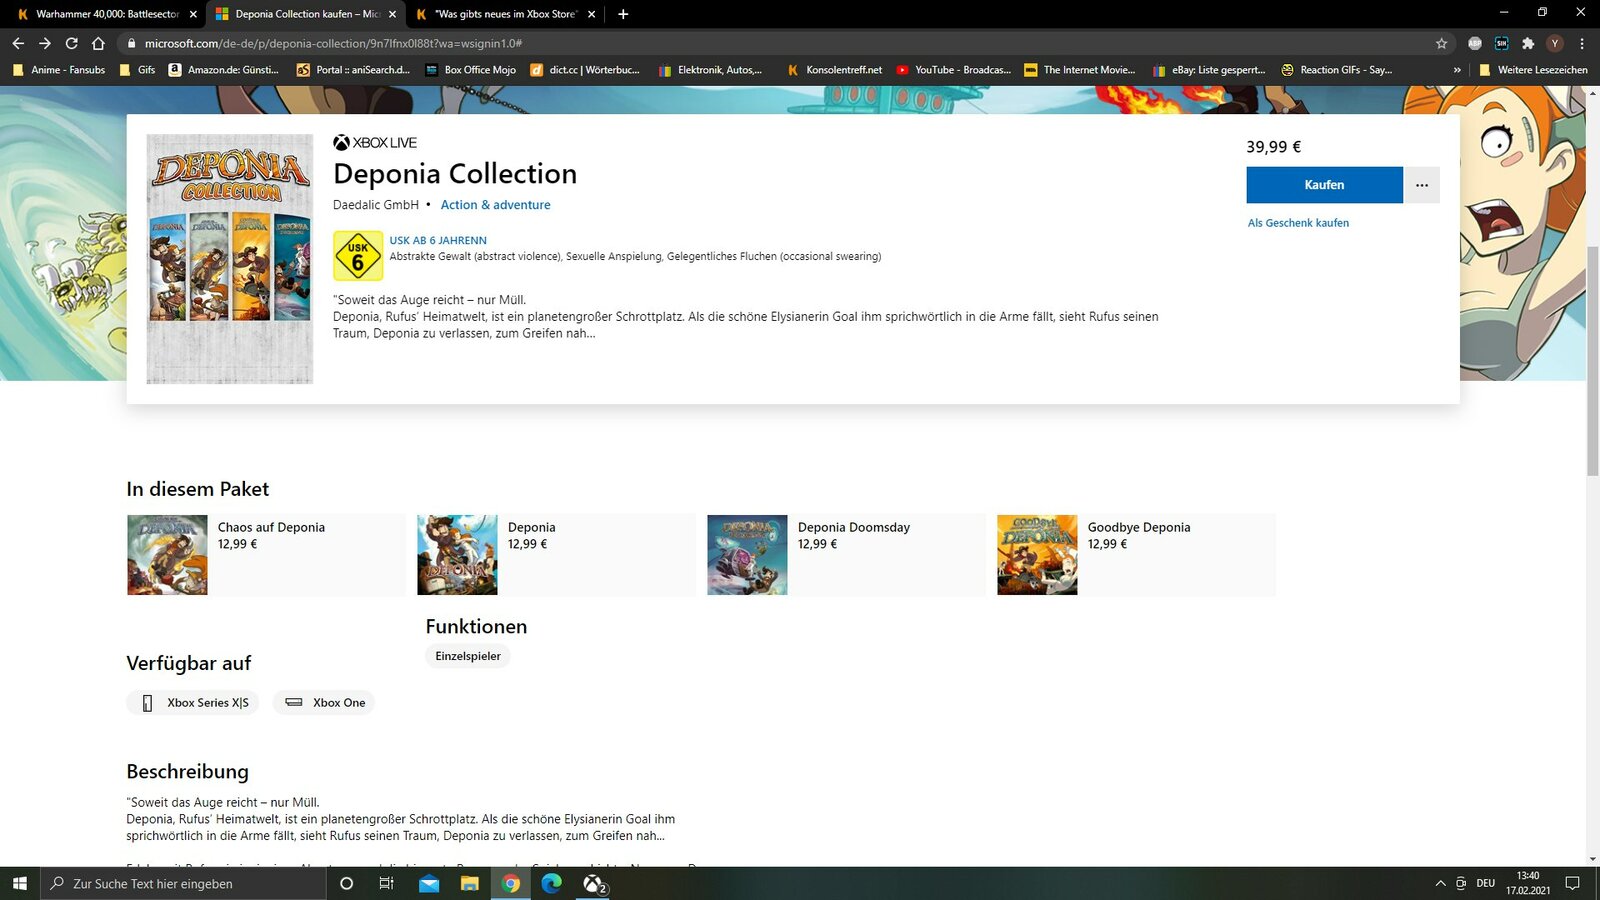The image size is (1600, 900).
Task: Open the Xbox app on the taskbar
Action: point(594,883)
